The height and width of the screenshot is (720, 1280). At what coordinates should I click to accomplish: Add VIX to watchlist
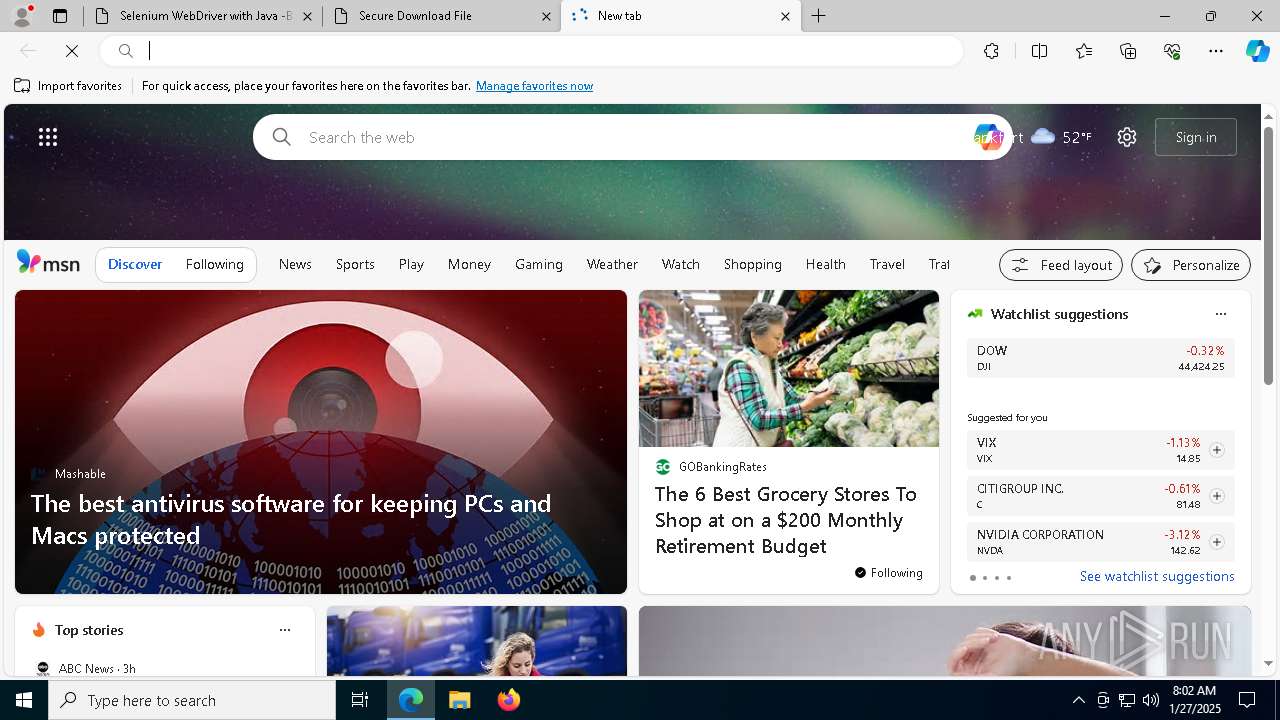click(x=1216, y=450)
